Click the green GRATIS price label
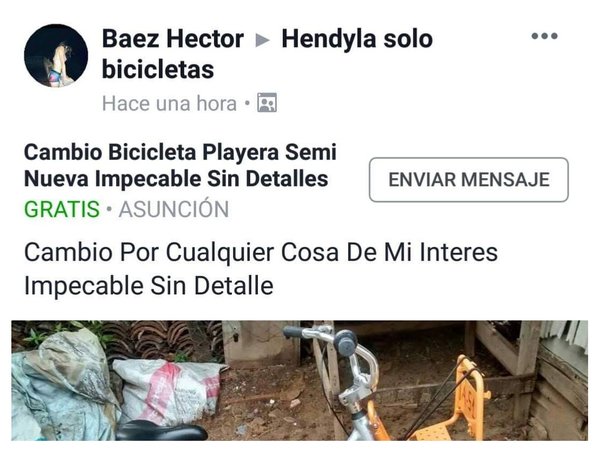The image size is (600, 450). [62, 209]
